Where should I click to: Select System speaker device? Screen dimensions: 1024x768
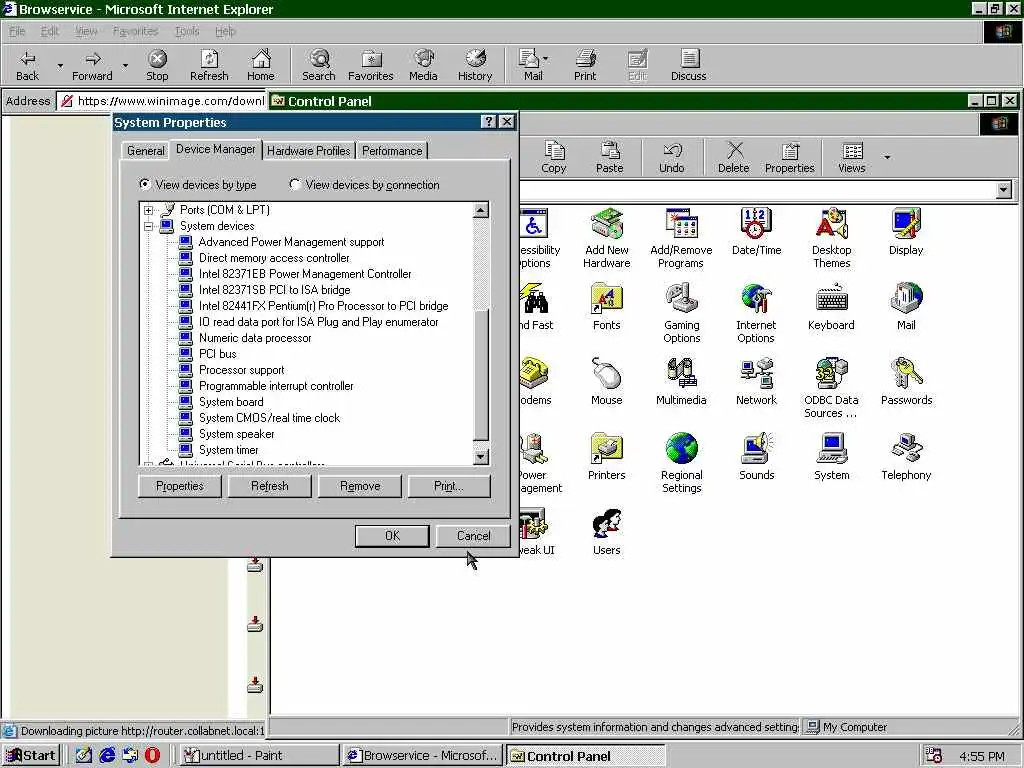[236, 434]
